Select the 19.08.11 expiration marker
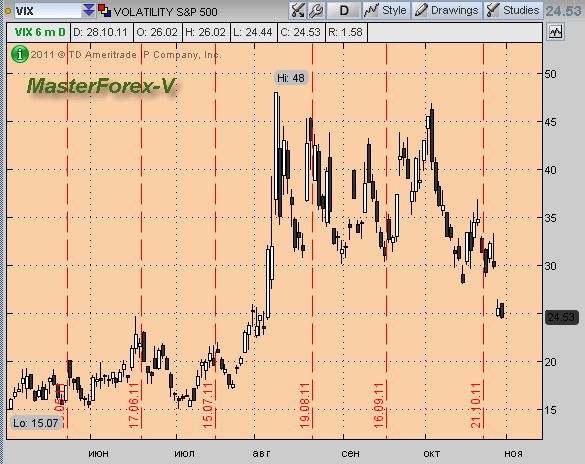585x464 pixels. click(305, 405)
